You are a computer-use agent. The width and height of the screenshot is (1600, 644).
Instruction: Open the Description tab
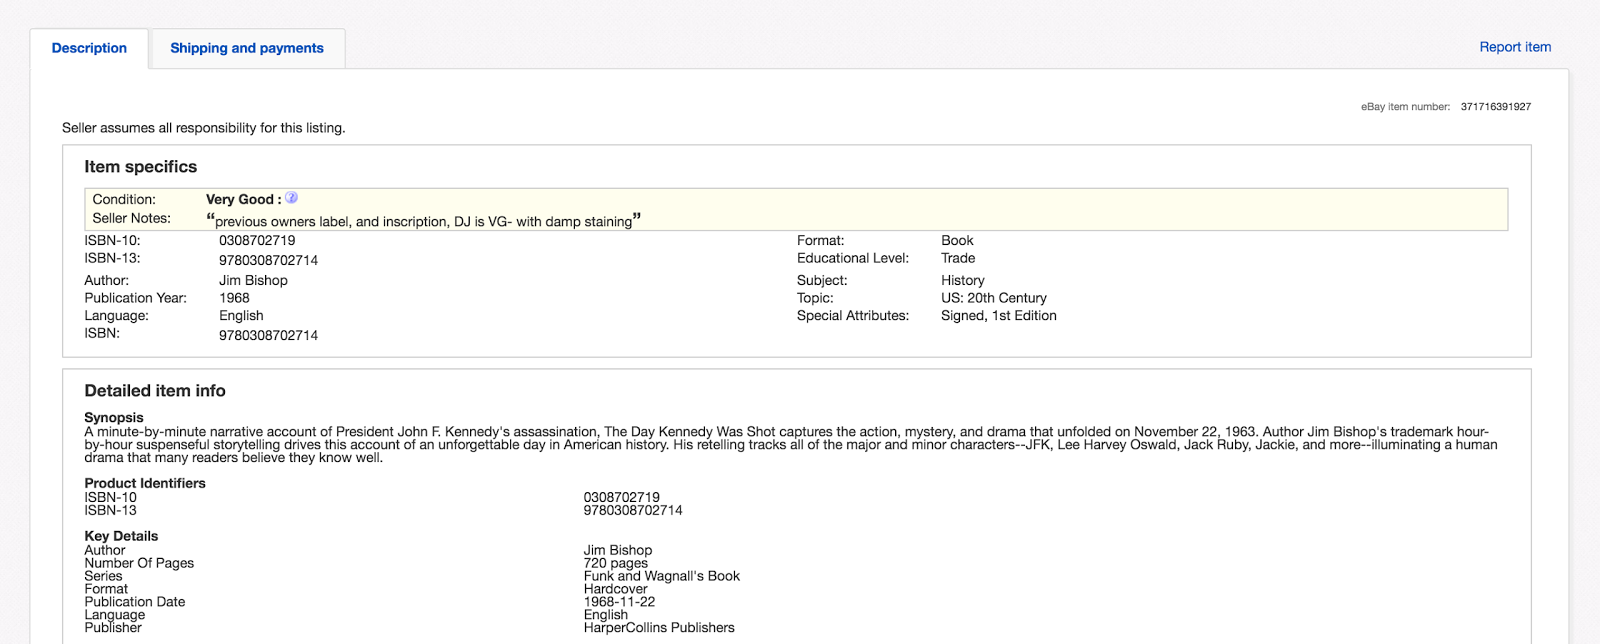89,48
